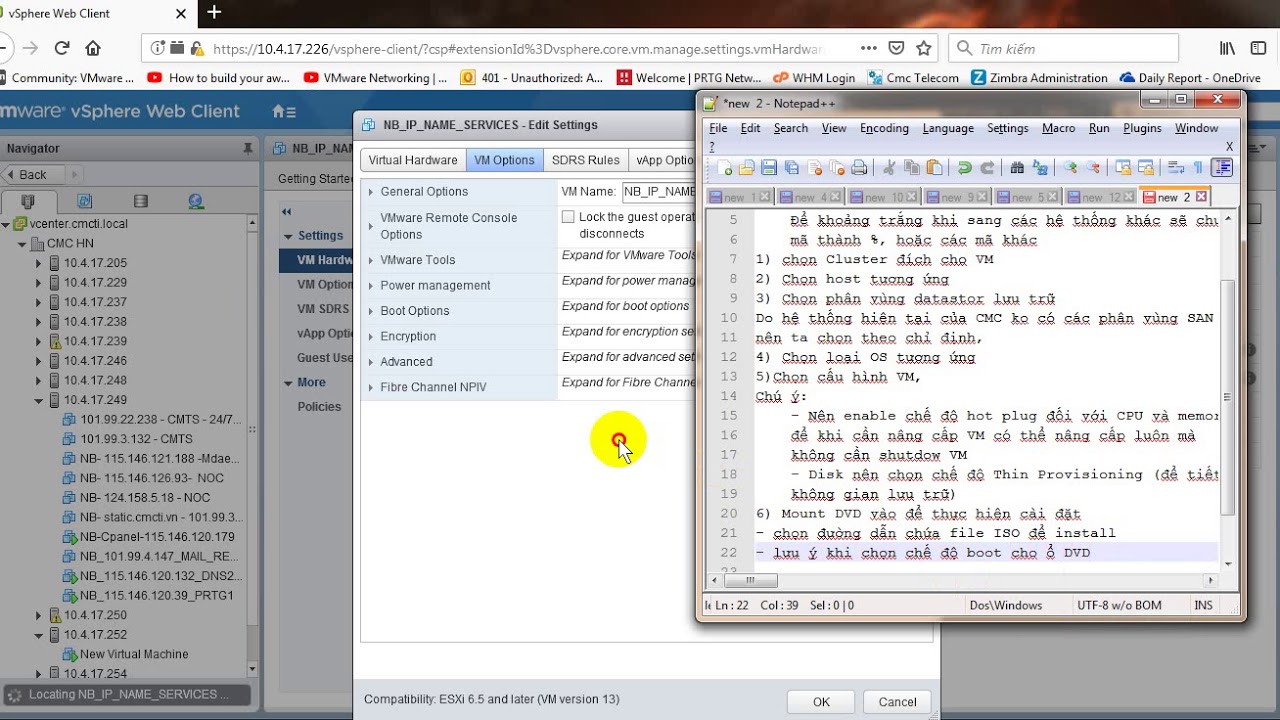Open VMs and Templates navigator tab

(x=84, y=201)
